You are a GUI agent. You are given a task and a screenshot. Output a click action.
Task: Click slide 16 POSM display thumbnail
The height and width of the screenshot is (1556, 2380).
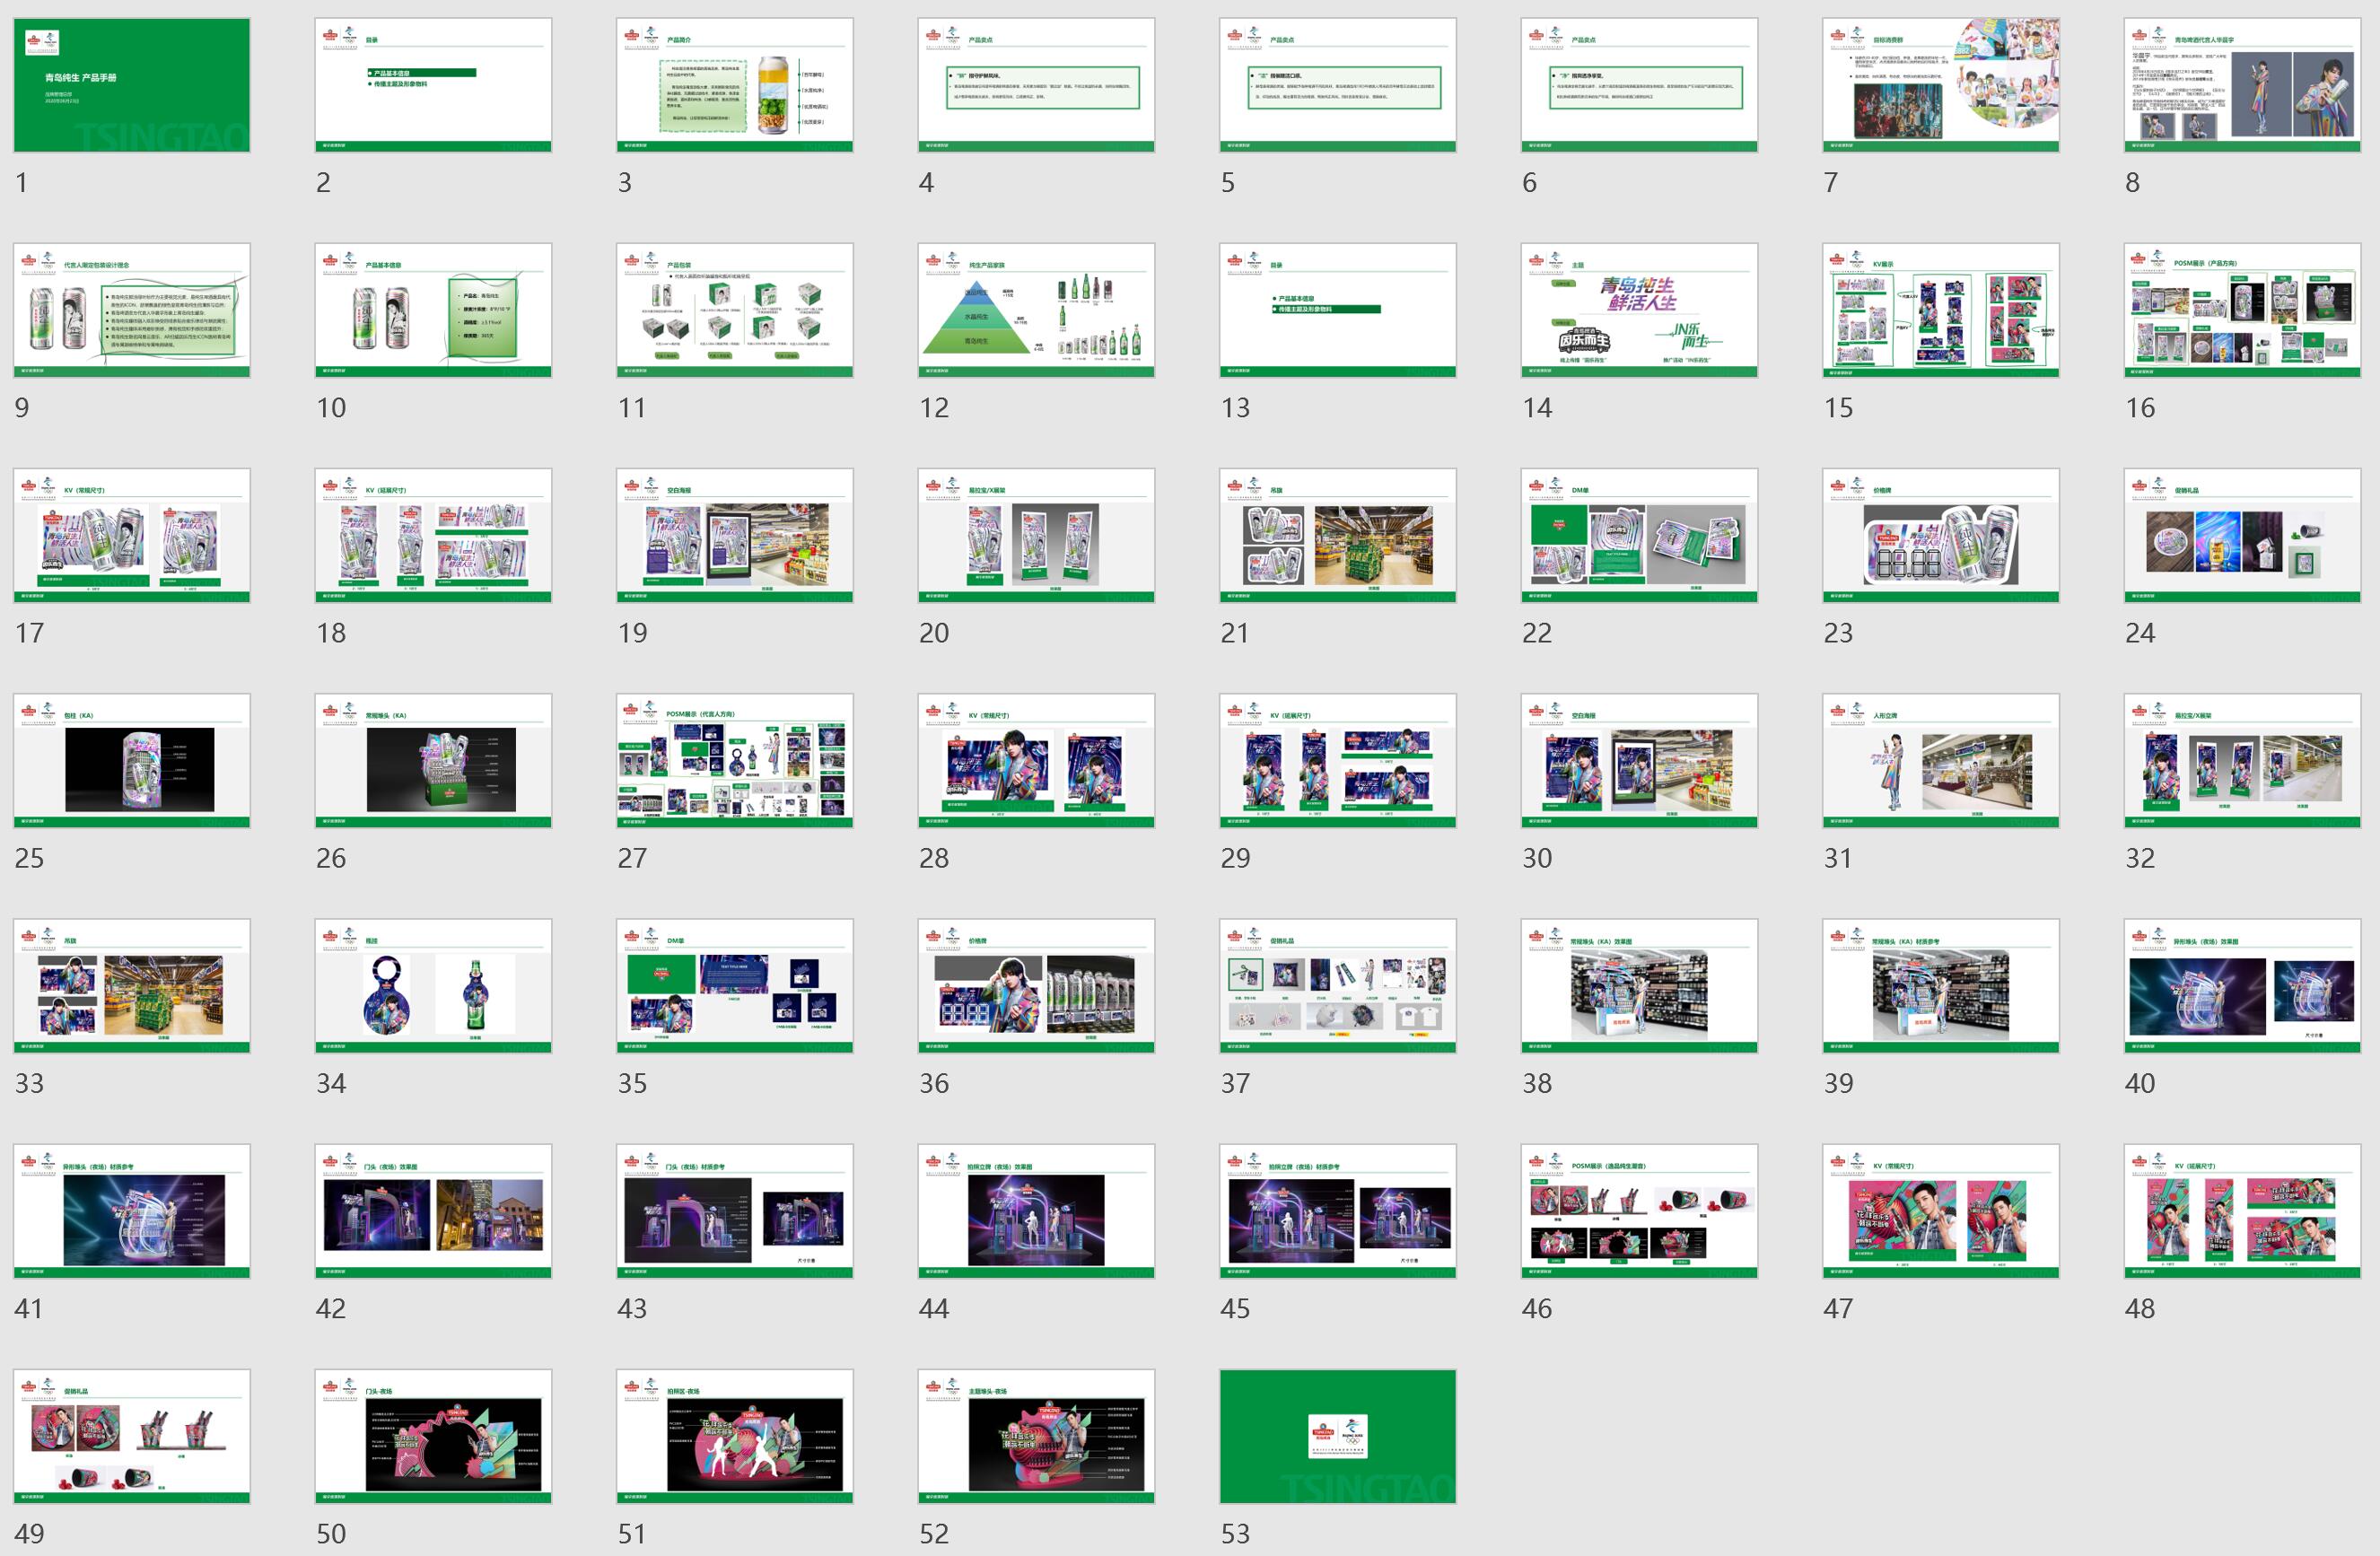[x=2243, y=310]
